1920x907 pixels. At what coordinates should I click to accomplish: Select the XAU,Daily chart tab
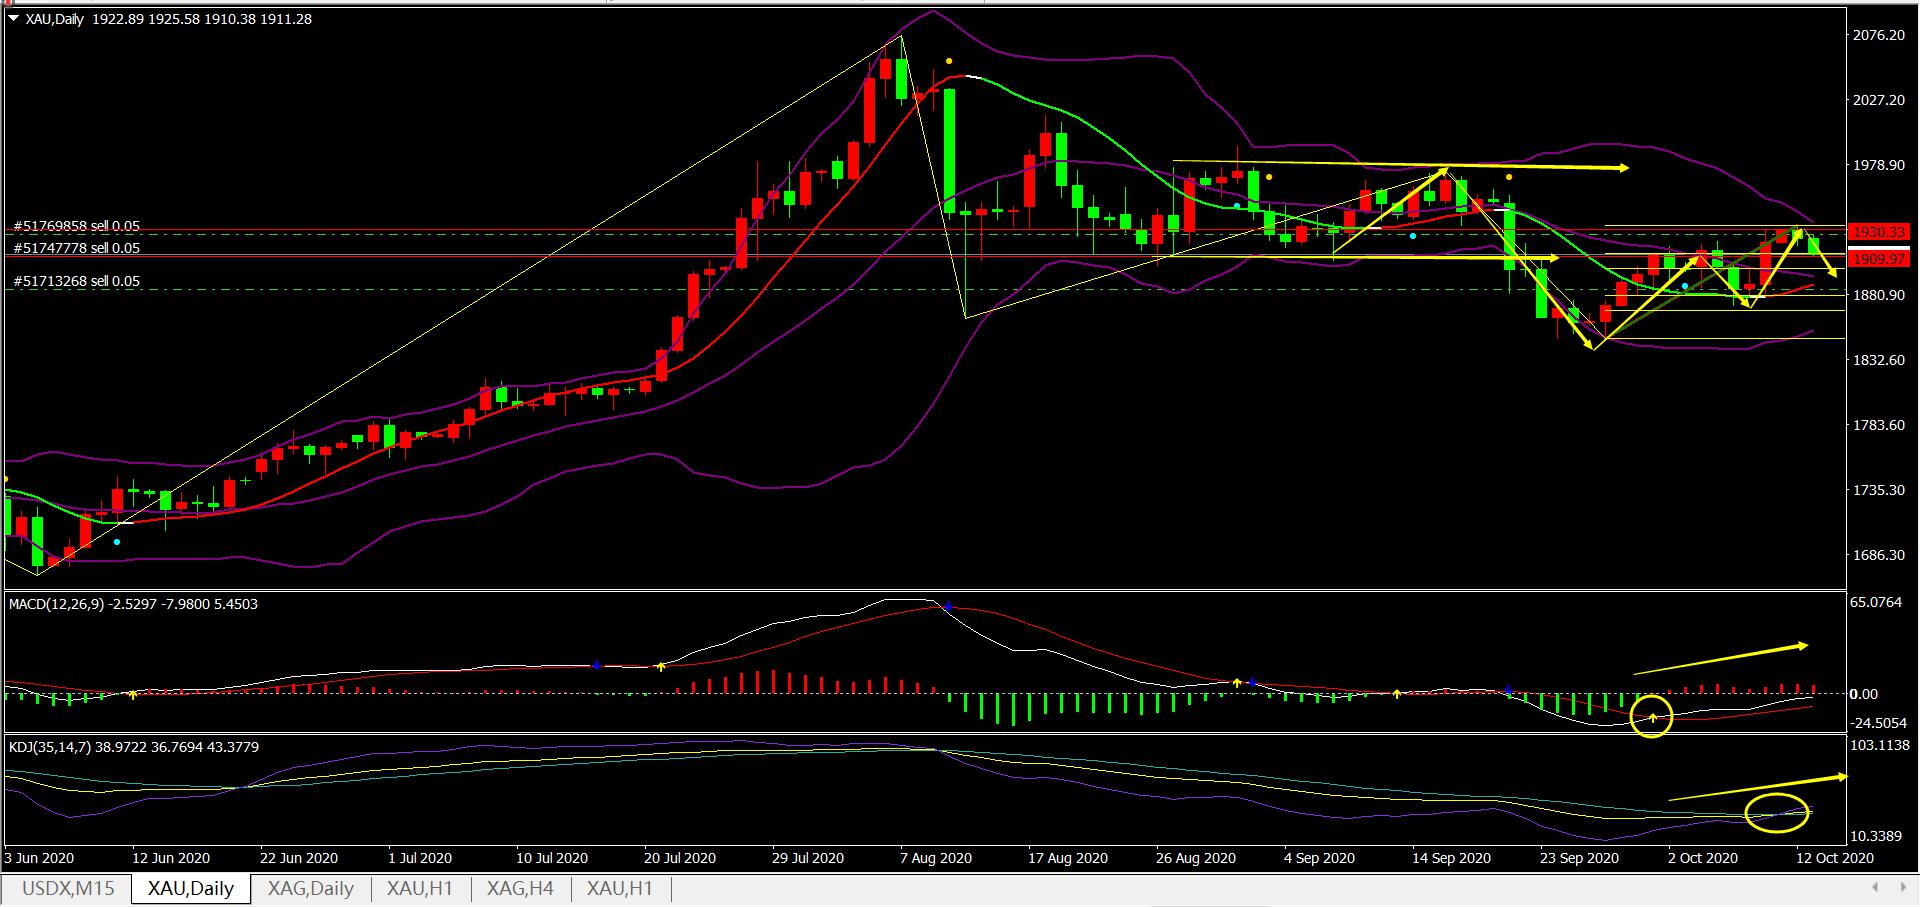[191, 888]
